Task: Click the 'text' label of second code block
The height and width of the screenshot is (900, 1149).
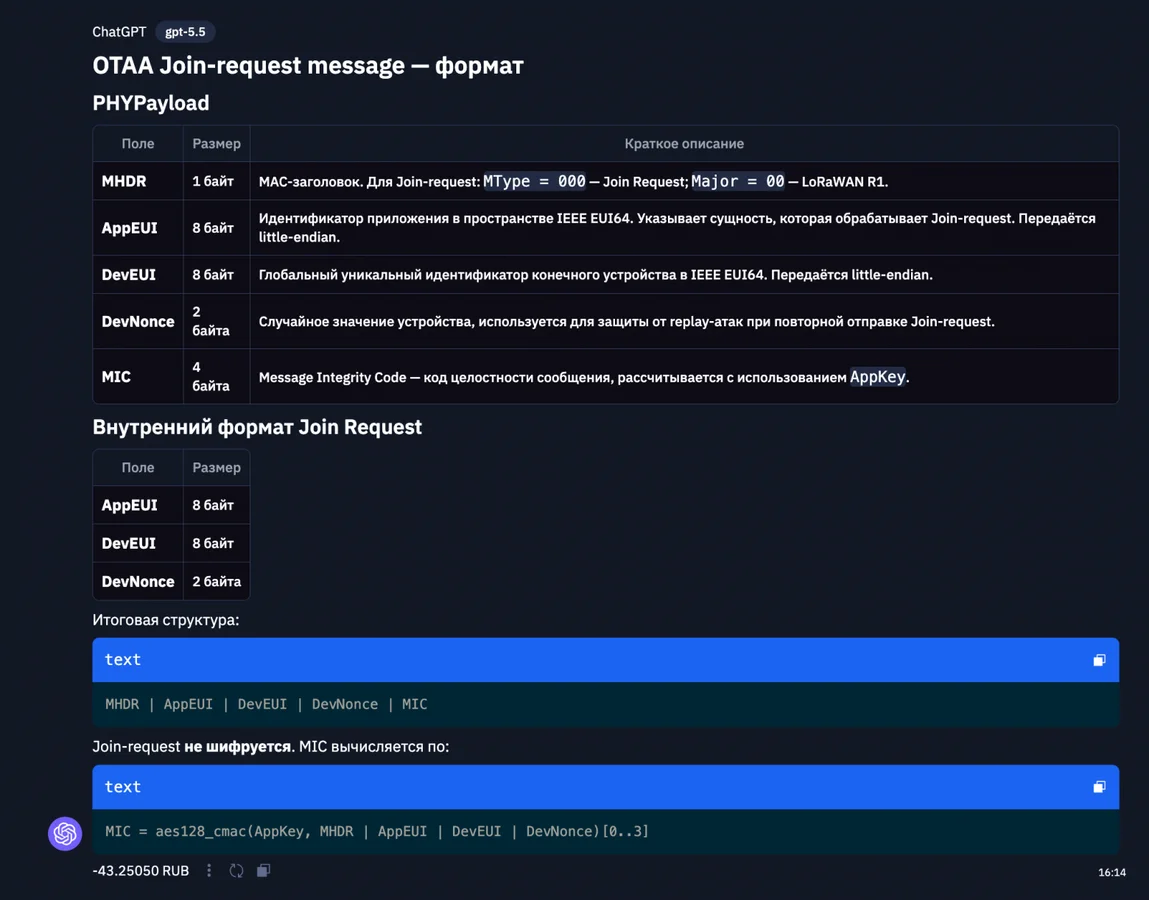Action: pos(122,786)
